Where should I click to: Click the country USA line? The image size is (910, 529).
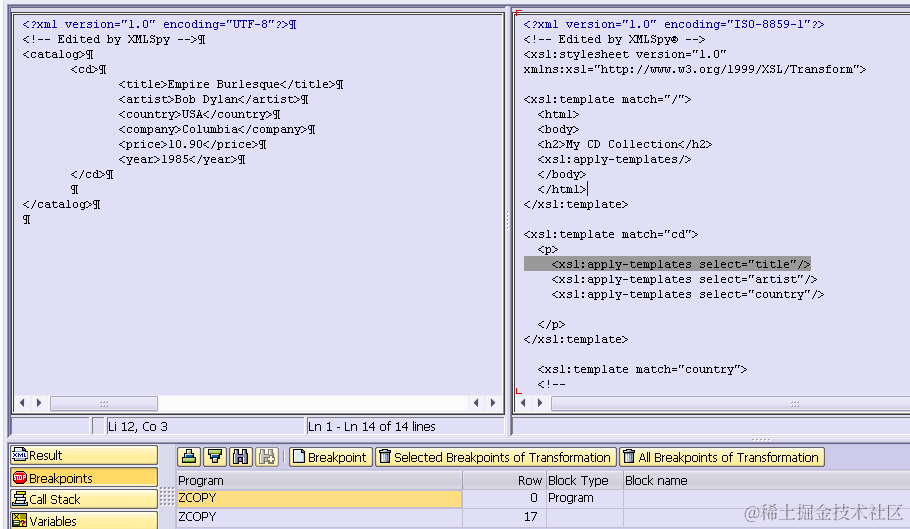click(x=199, y=114)
